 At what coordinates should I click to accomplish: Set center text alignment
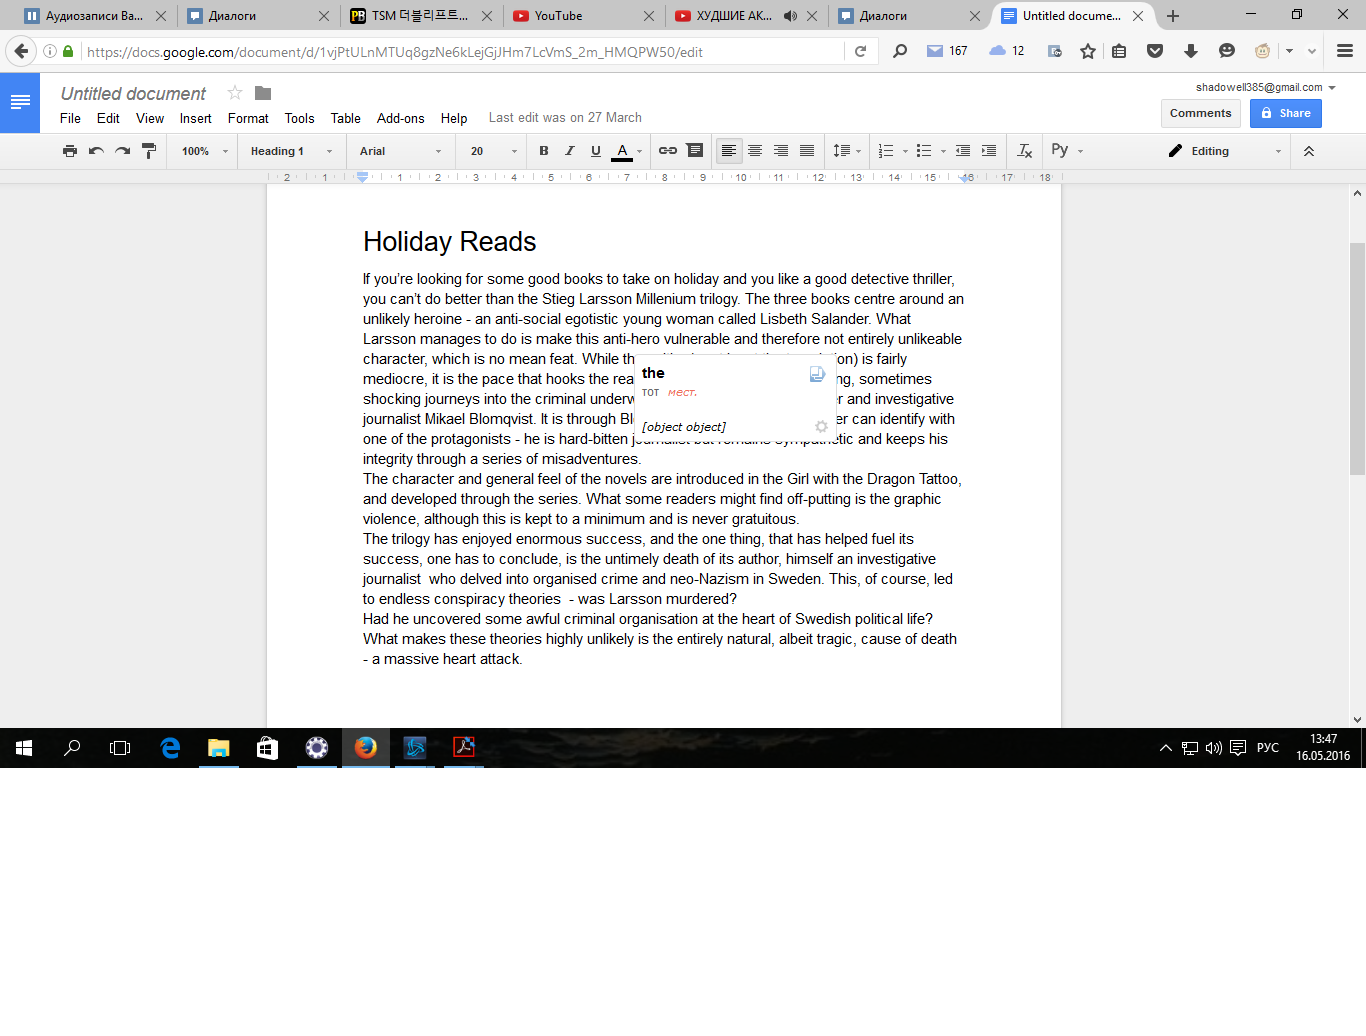click(755, 151)
